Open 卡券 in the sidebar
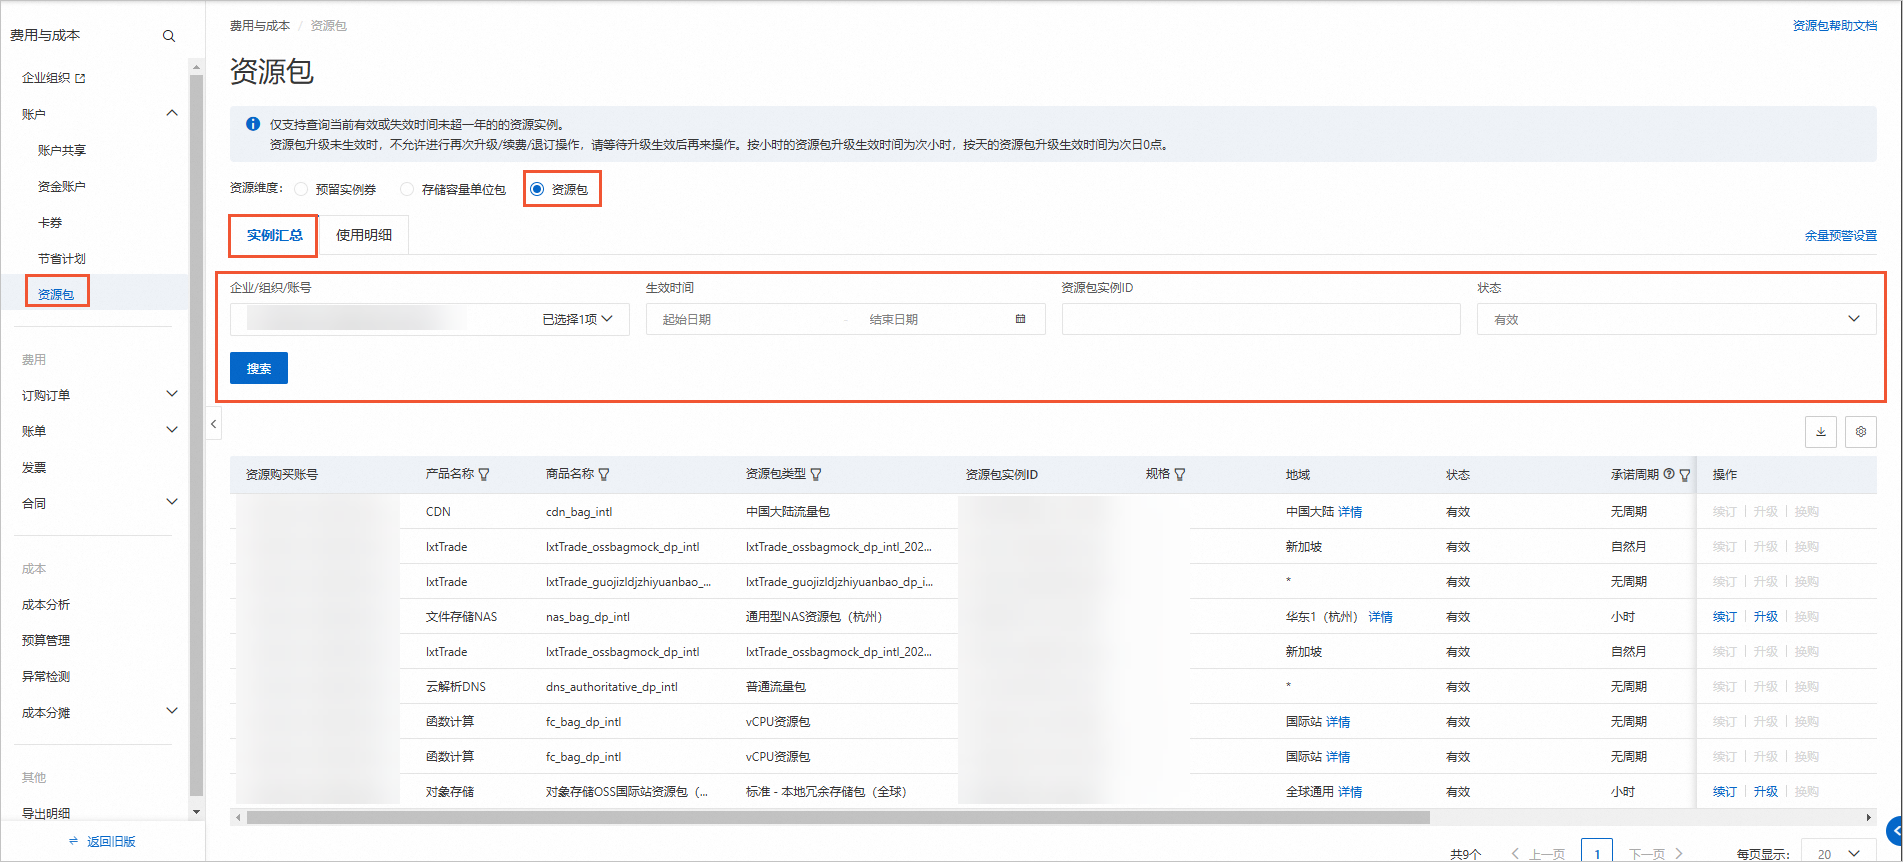Viewport: 1903px width, 862px height. pyautogui.click(x=50, y=222)
